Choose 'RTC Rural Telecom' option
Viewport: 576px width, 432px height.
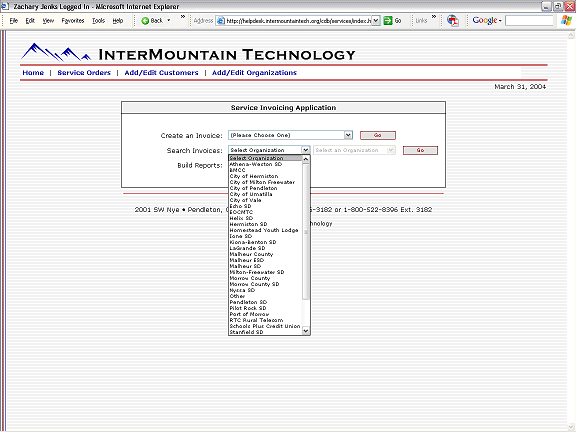pyautogui.click(x=265, y=320)
